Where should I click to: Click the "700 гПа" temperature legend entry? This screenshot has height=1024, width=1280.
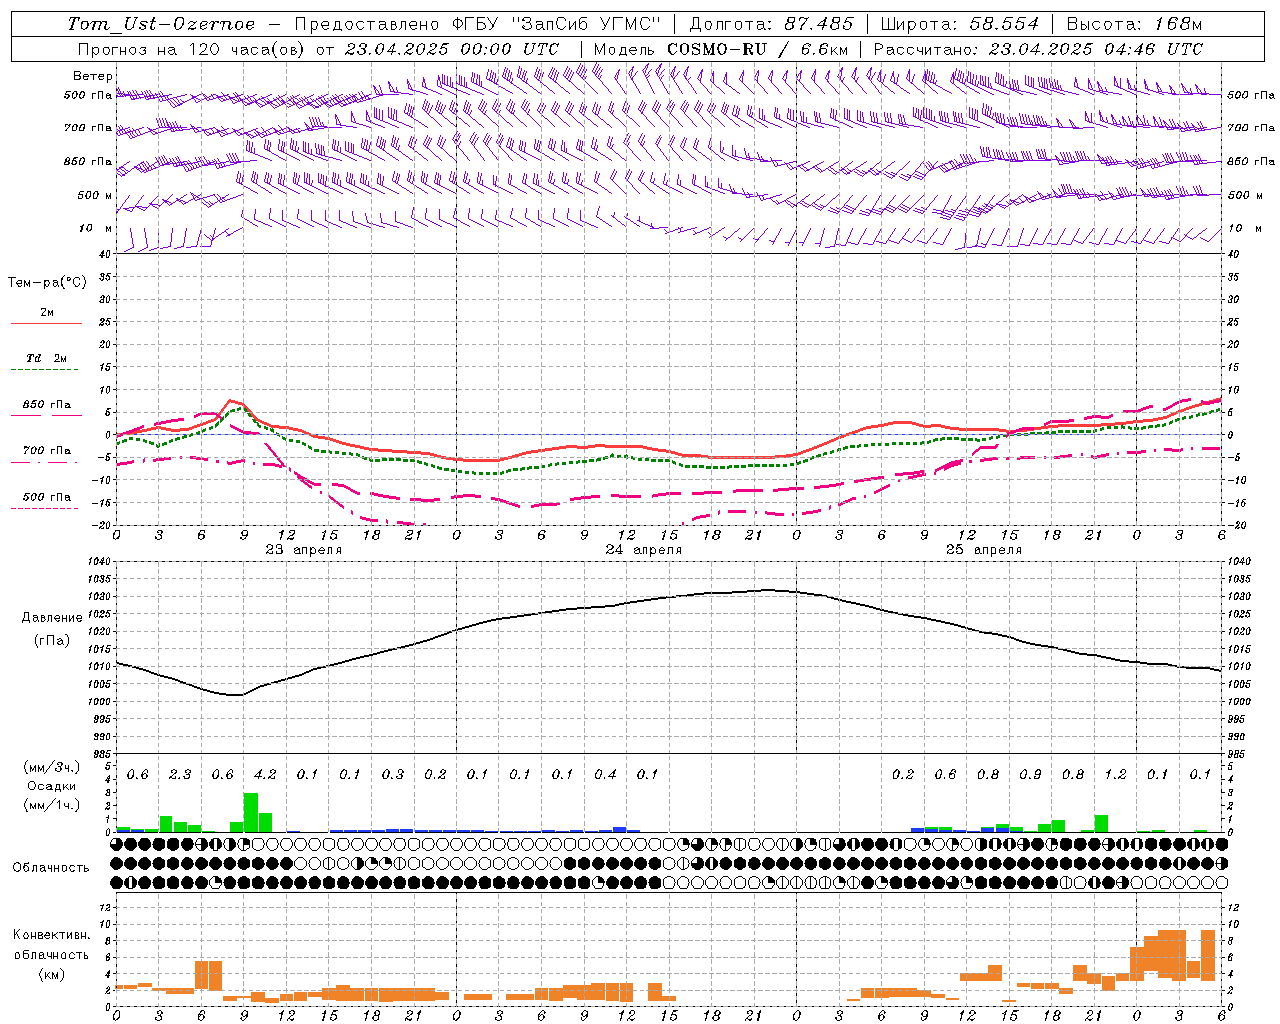click(x=47, y=451)
